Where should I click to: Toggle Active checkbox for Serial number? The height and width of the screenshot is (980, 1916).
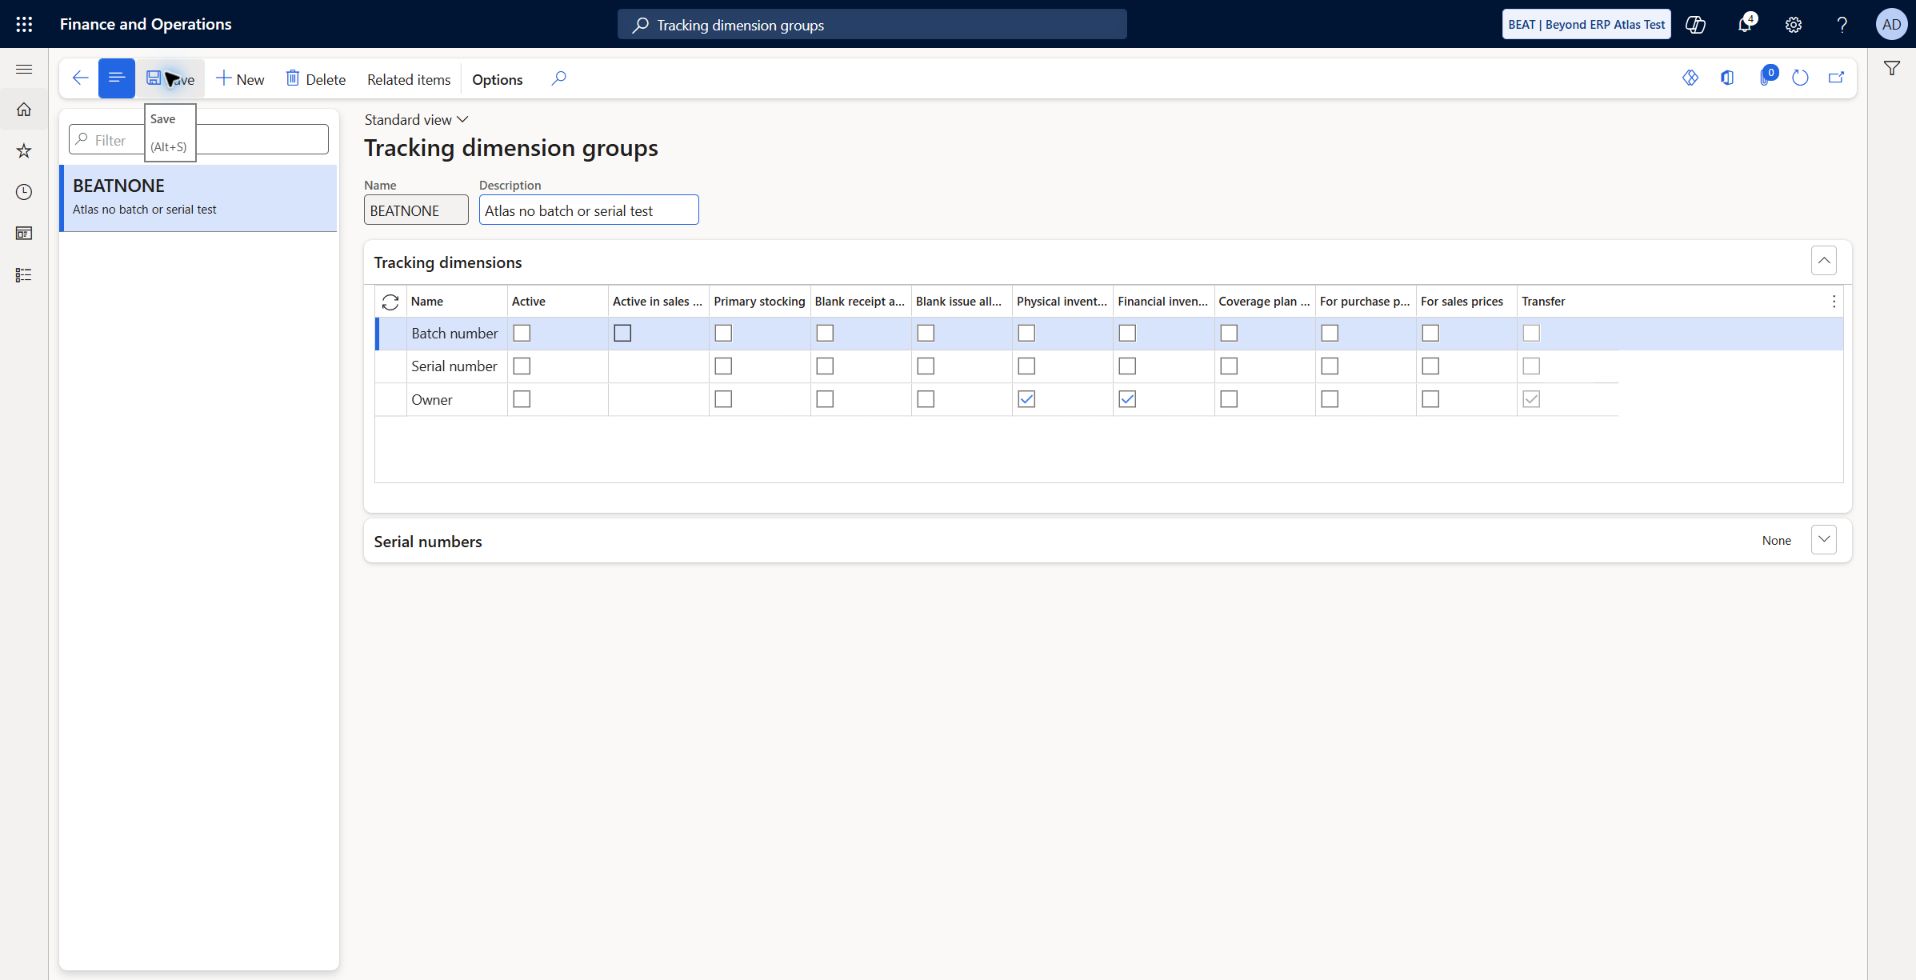522,366
